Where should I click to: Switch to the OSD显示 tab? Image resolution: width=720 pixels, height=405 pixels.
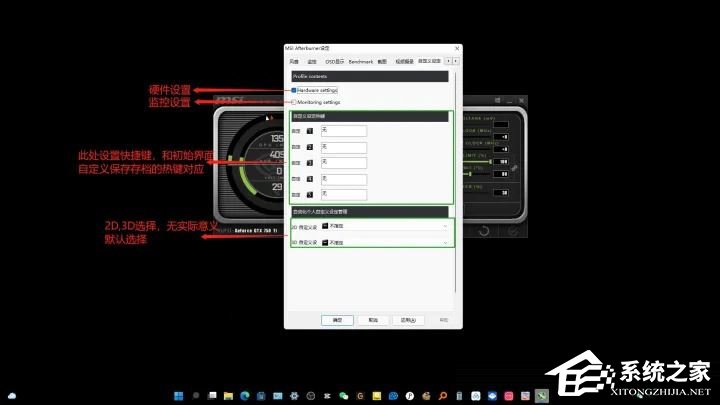click(335, 62)
